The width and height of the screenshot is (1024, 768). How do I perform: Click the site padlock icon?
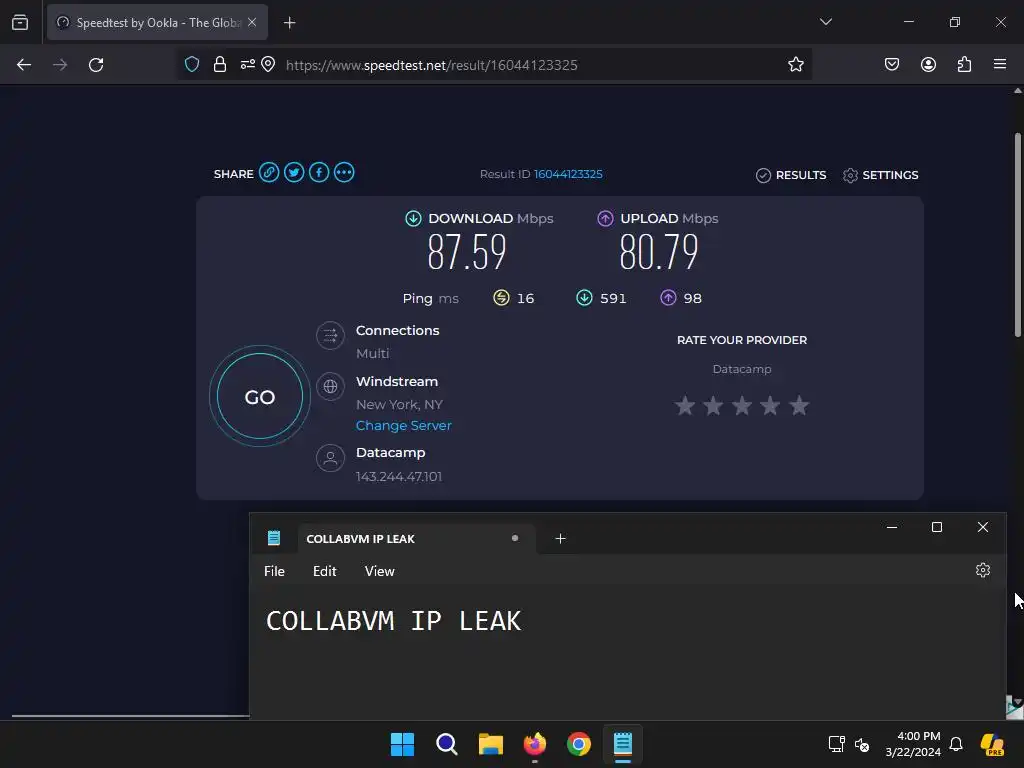[220, 65]
